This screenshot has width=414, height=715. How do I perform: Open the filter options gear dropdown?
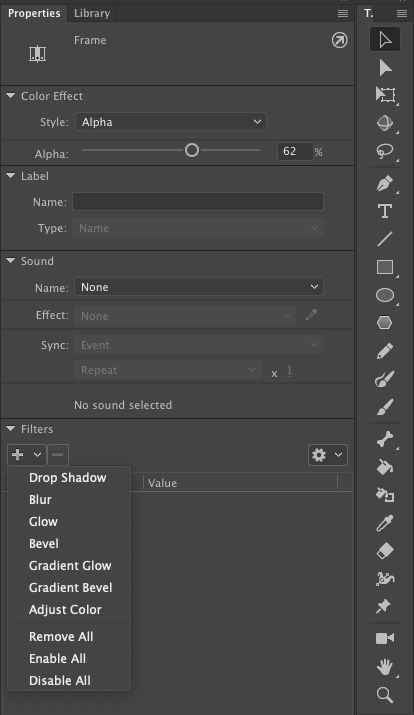click(x=328, y=455)
